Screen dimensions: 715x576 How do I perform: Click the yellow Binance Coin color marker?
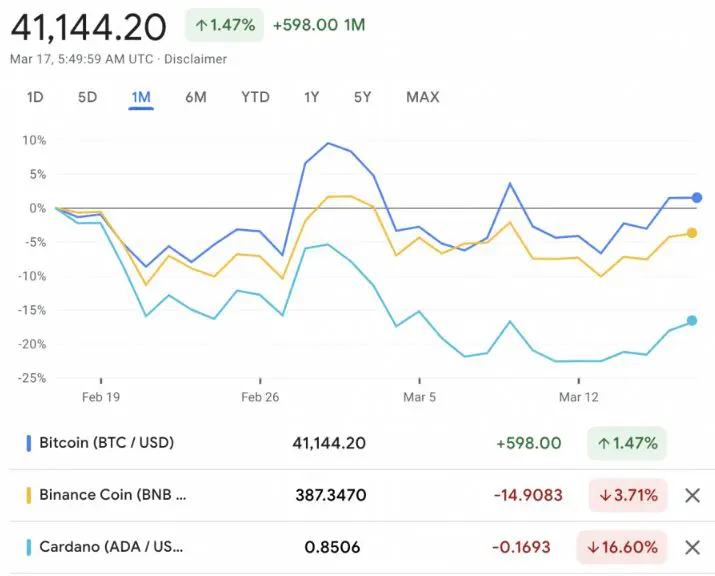point(29,495)
